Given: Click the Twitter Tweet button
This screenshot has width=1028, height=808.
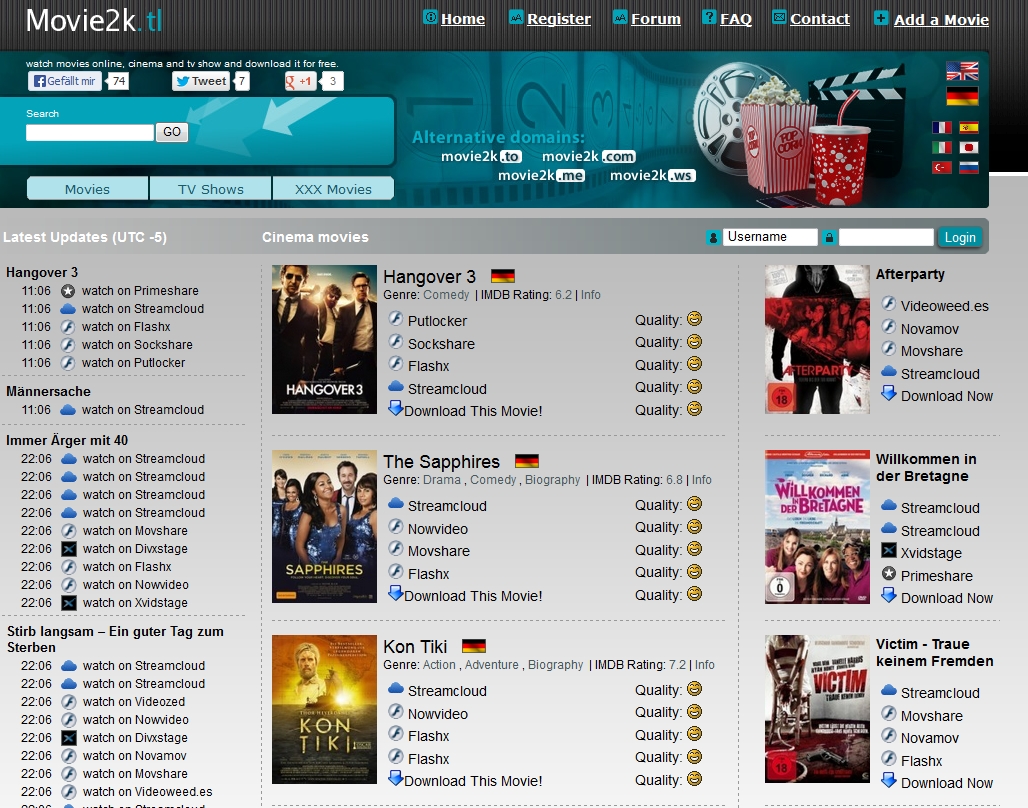Looking at the screenshot, I should pyautogui.click(x=201, y=81).
